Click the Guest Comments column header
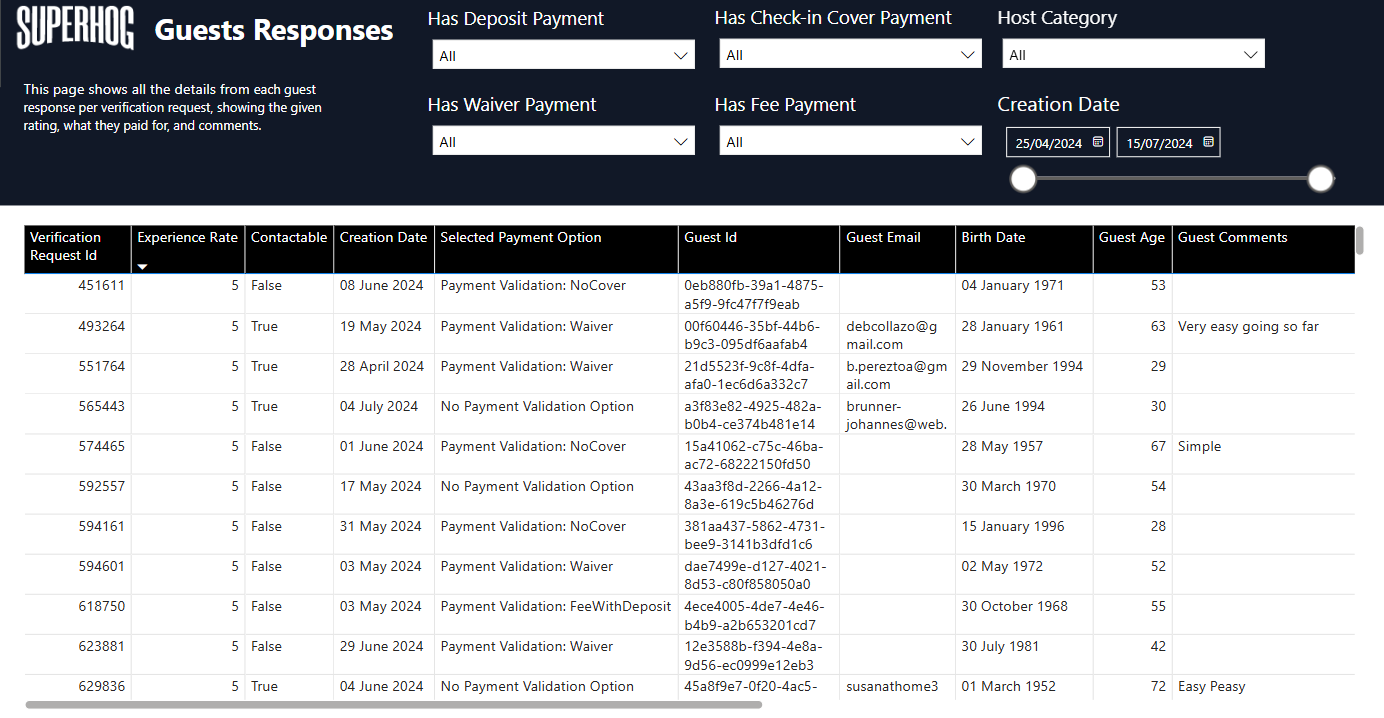This screenshot has height=718, width=1384. coord(1232,238)
